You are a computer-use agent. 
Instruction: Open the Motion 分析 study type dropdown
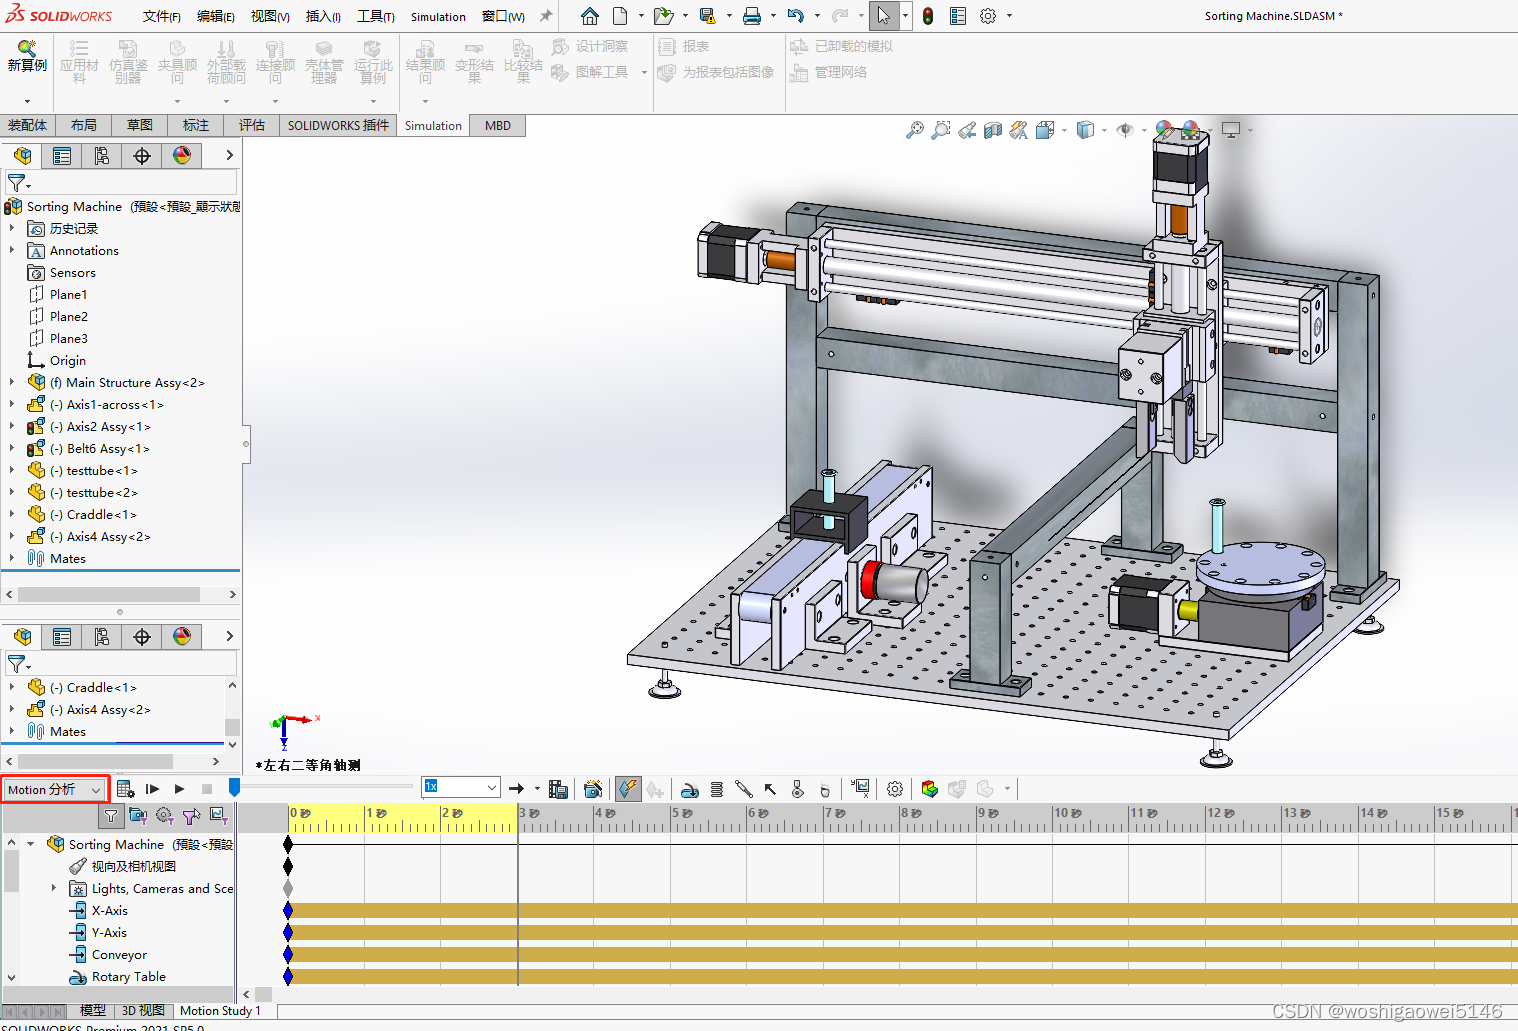click(54, 789)
